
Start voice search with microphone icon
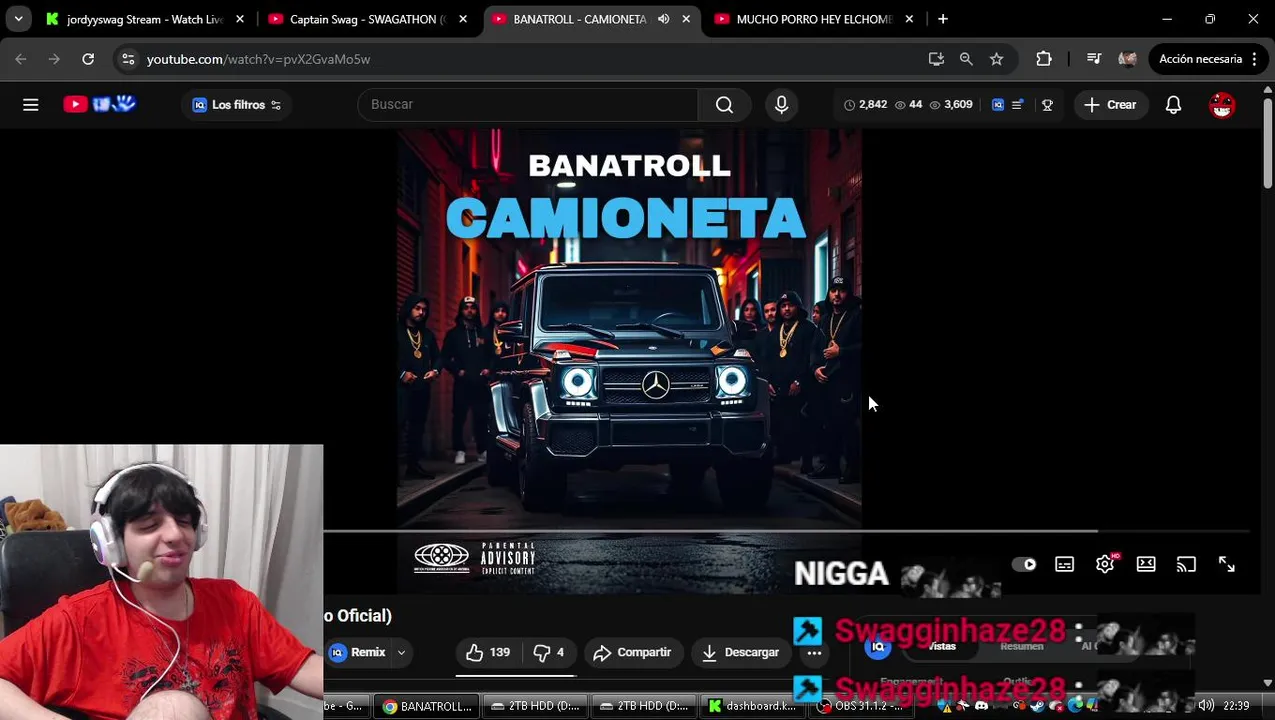pyautogui.click(x=781, y=104)
